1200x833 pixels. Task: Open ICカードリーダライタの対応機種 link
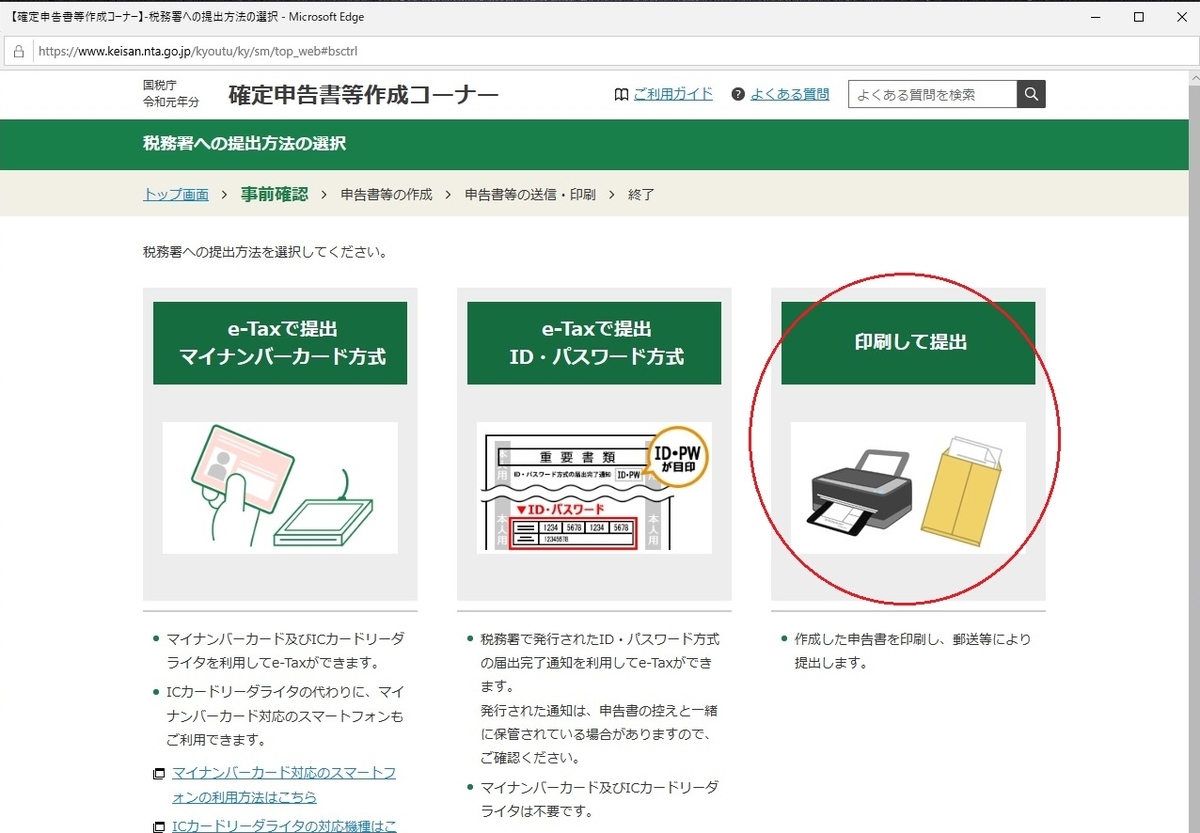(x=284, y=826)
